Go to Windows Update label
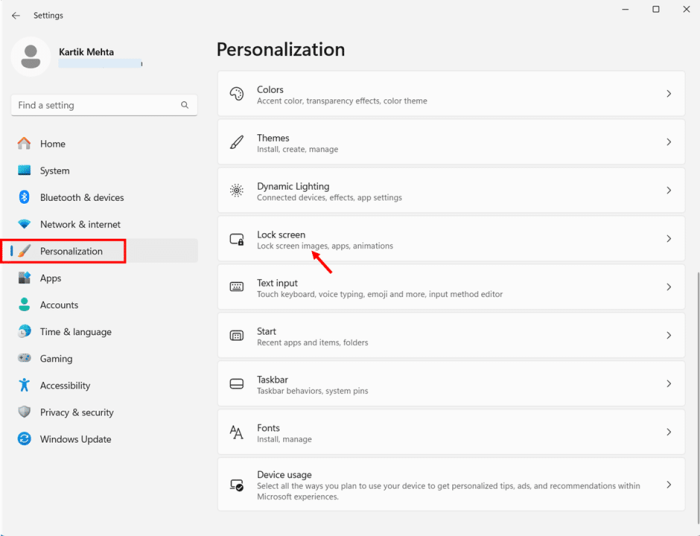700x536 pixels. (x=75, y=440)
